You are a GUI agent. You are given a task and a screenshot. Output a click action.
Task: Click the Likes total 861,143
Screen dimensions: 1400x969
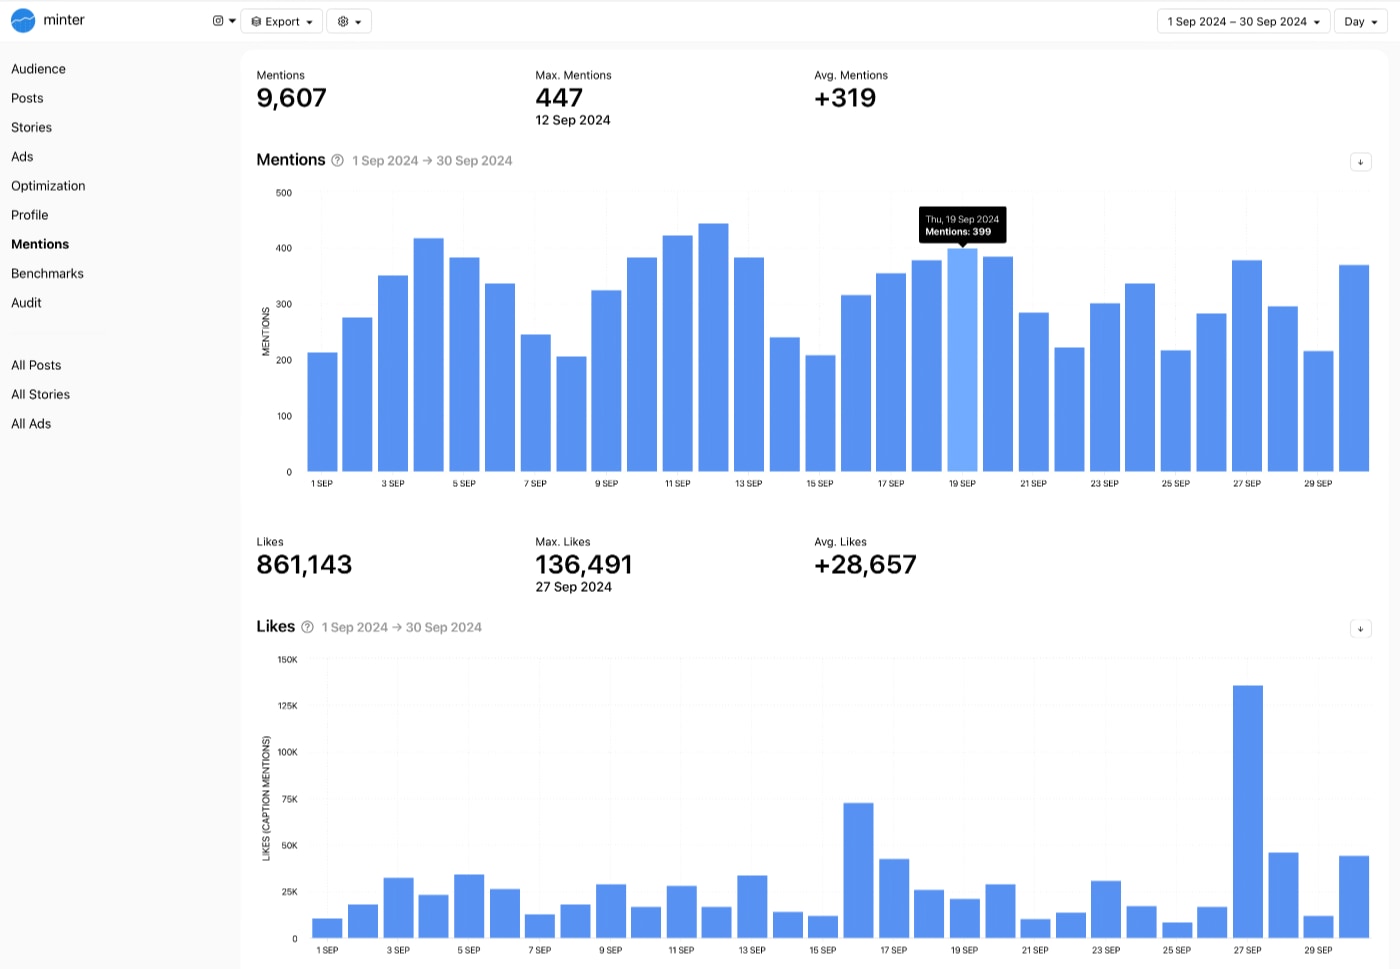point(304,565)
